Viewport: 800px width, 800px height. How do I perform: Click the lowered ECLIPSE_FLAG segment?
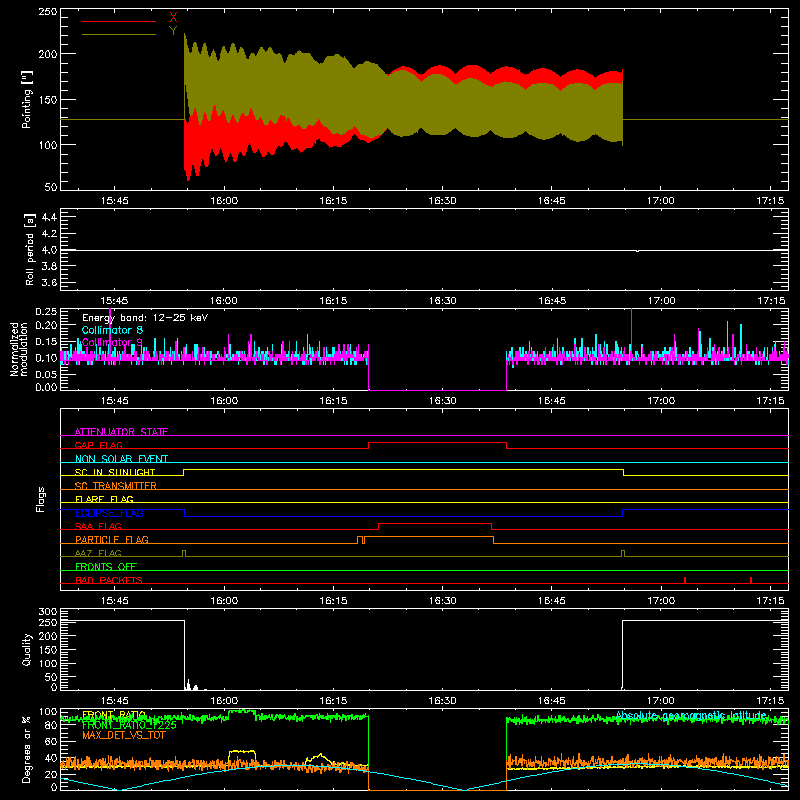point(403,516)
